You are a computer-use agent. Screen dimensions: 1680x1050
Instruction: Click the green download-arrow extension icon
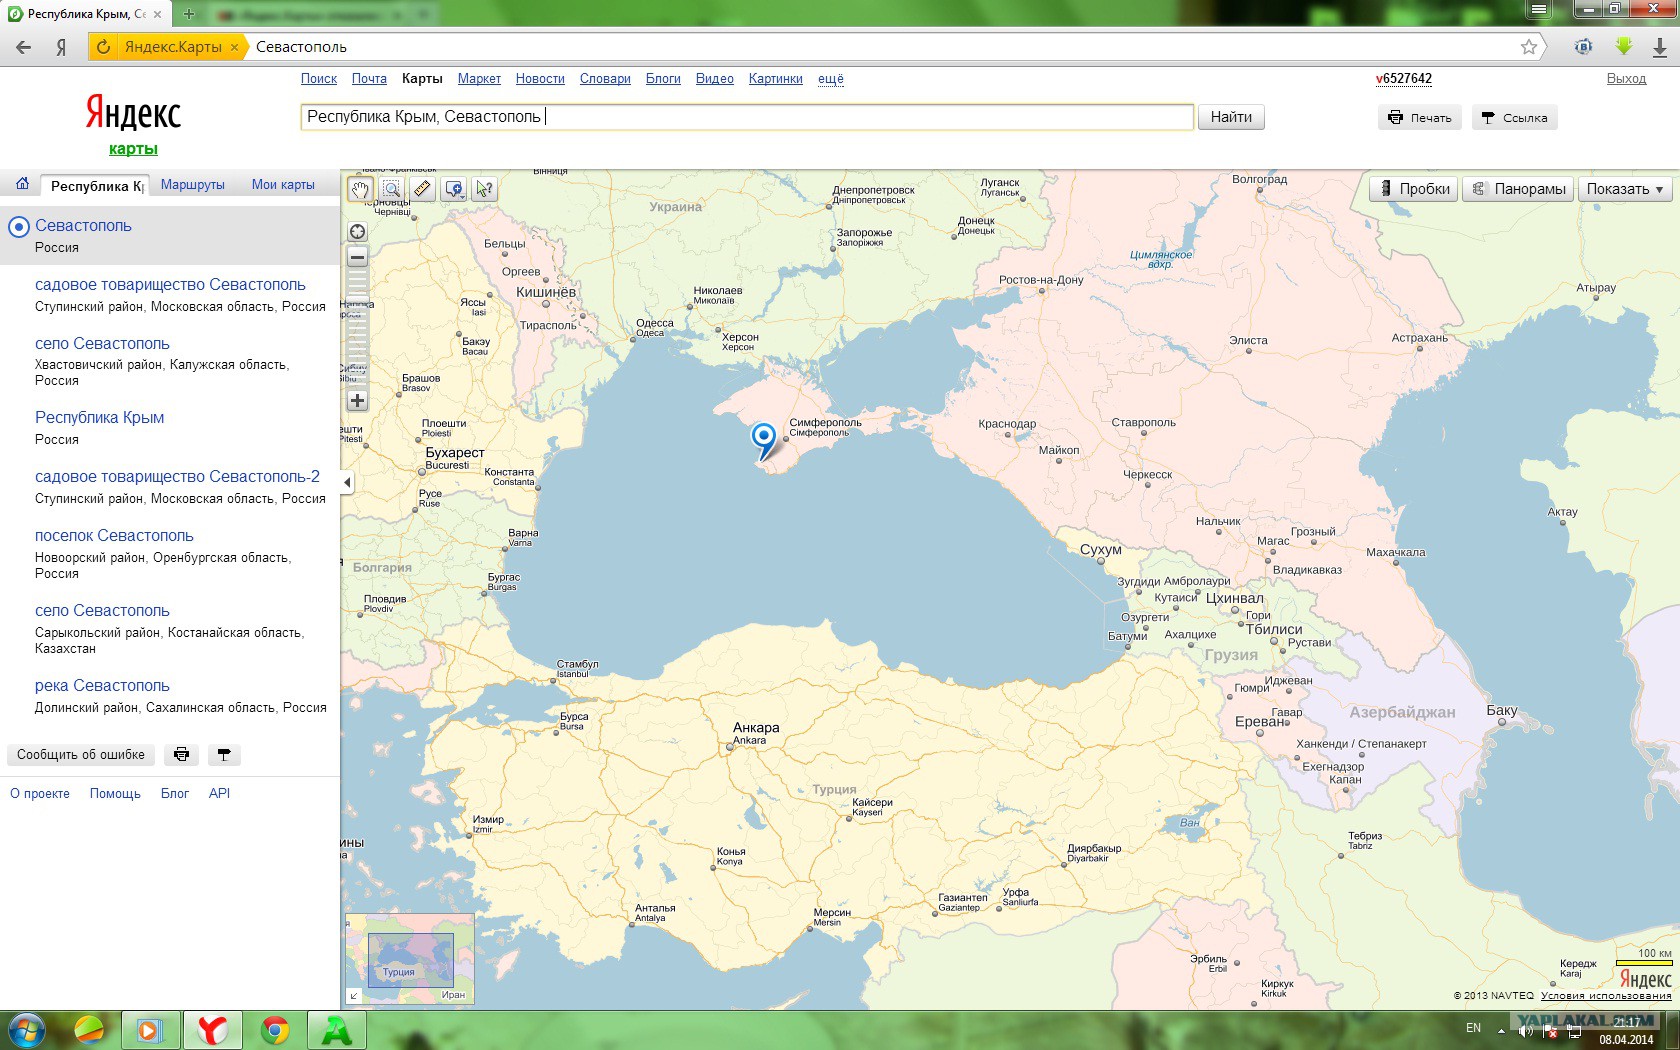click(1624, 46)
